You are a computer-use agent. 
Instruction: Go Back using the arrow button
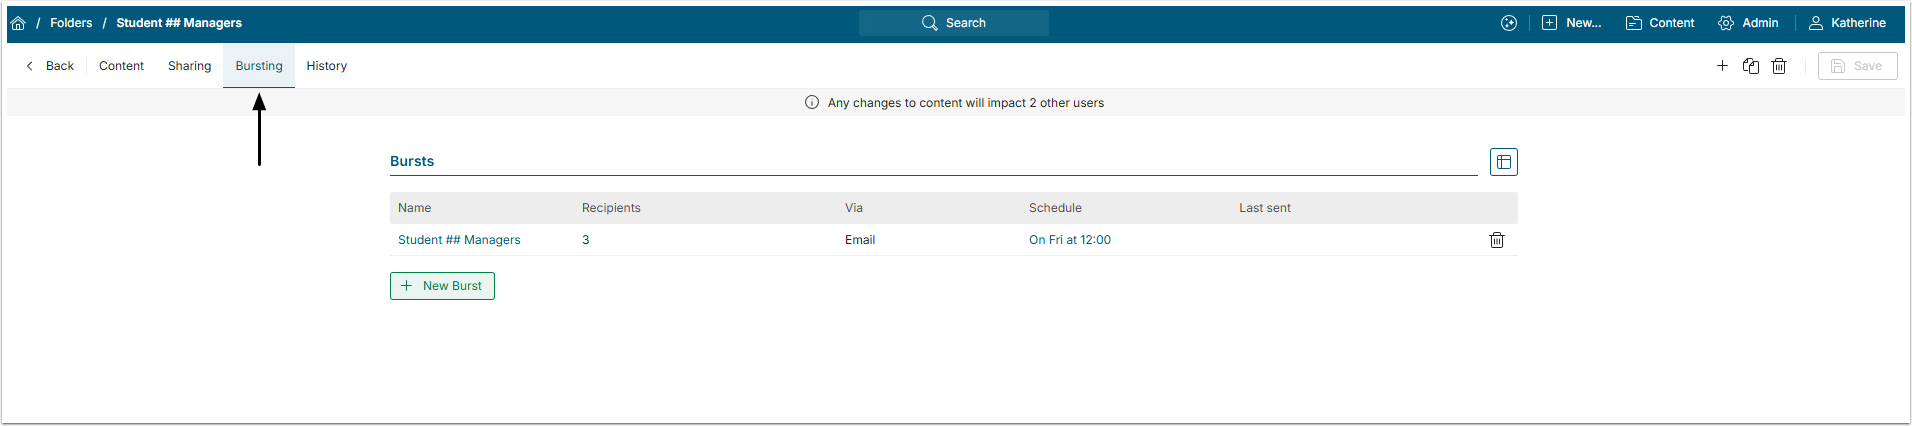(50, 66)
